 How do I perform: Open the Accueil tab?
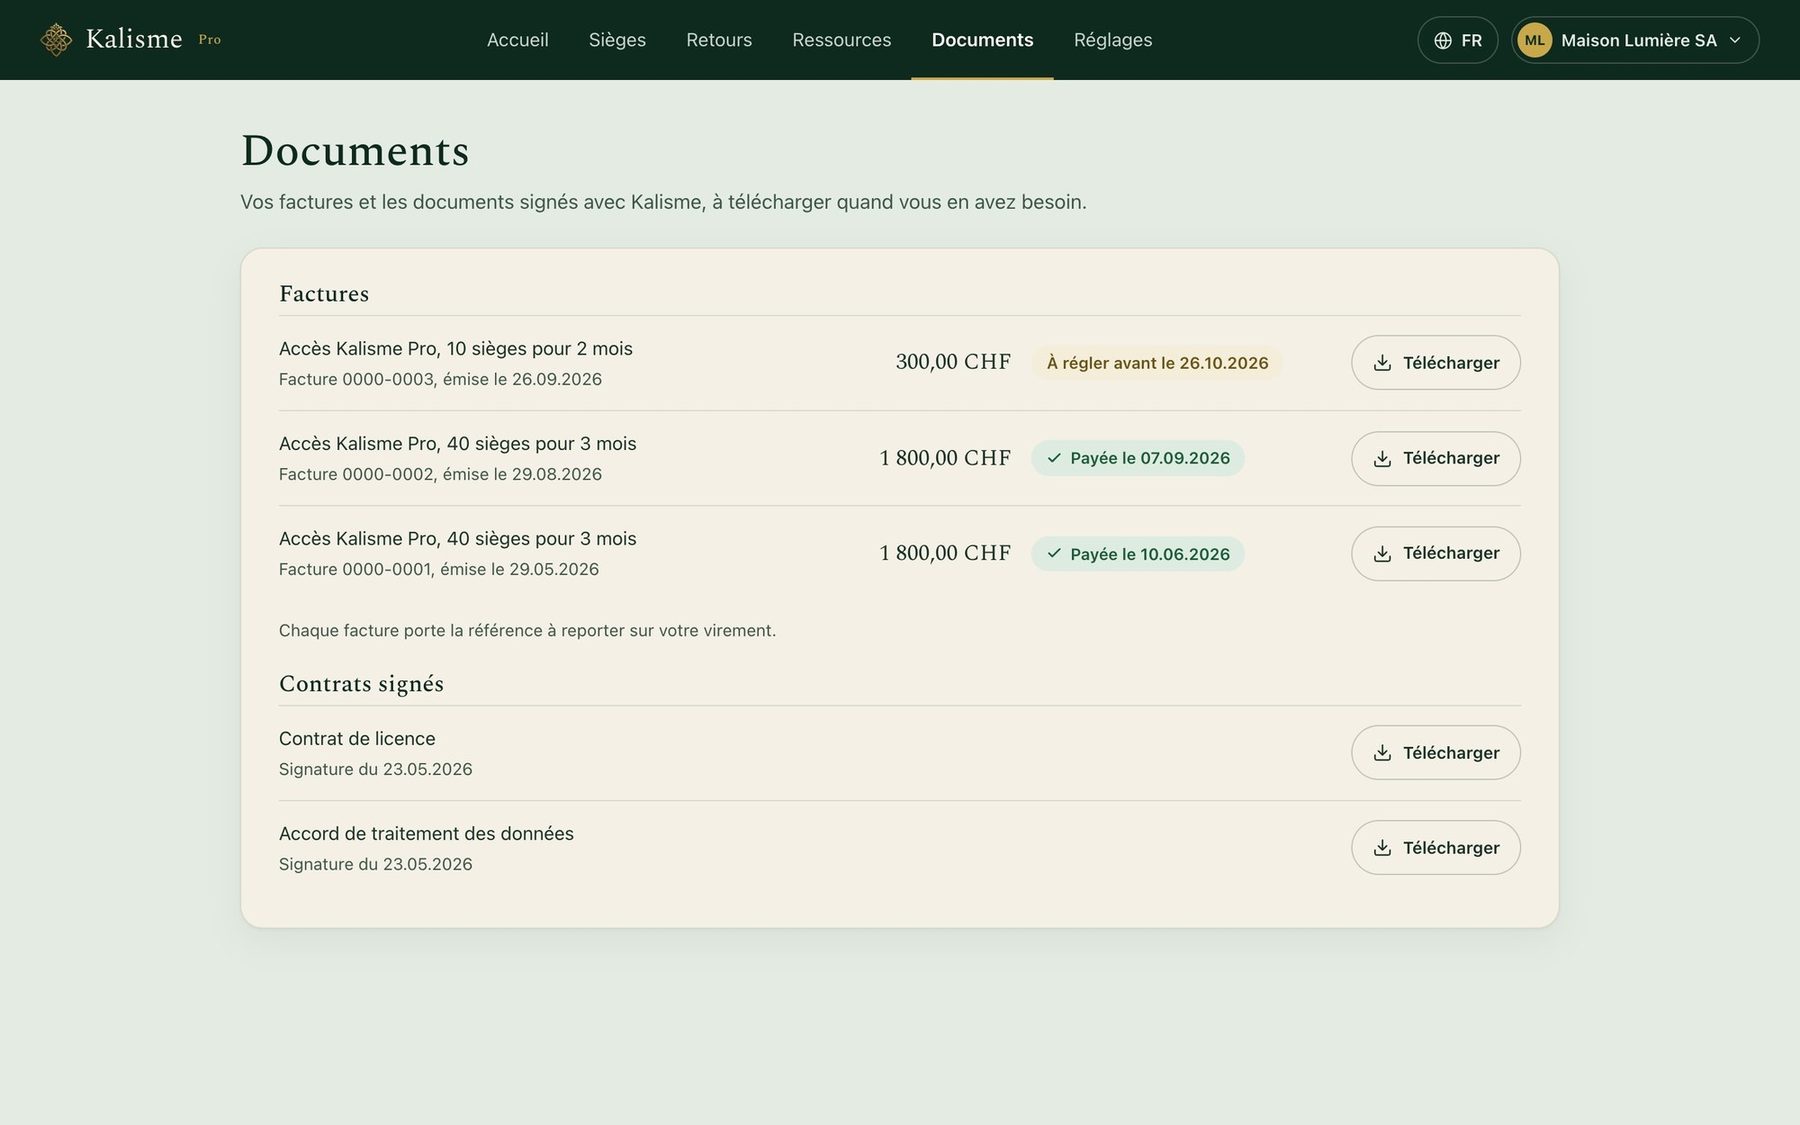518,40
